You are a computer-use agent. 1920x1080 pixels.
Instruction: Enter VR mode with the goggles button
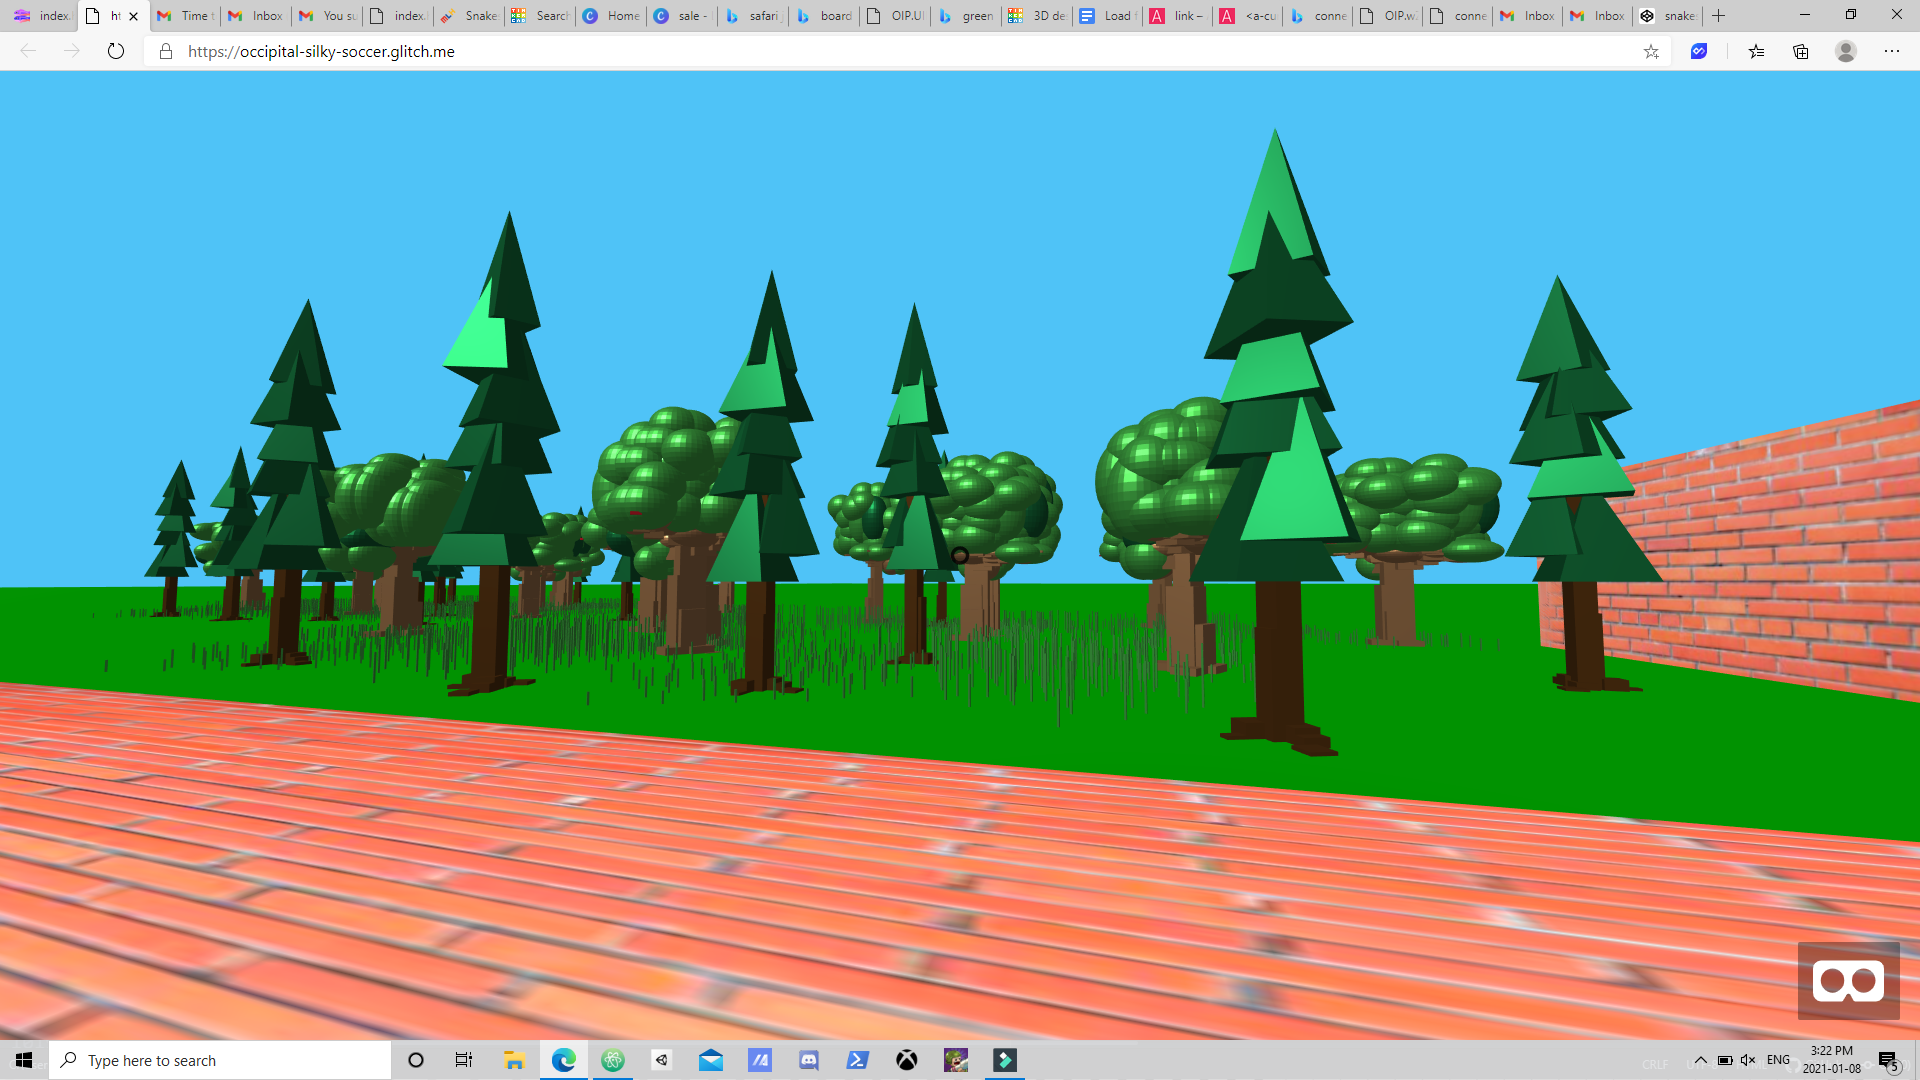pyautogui.click(x=1848, y=981)
